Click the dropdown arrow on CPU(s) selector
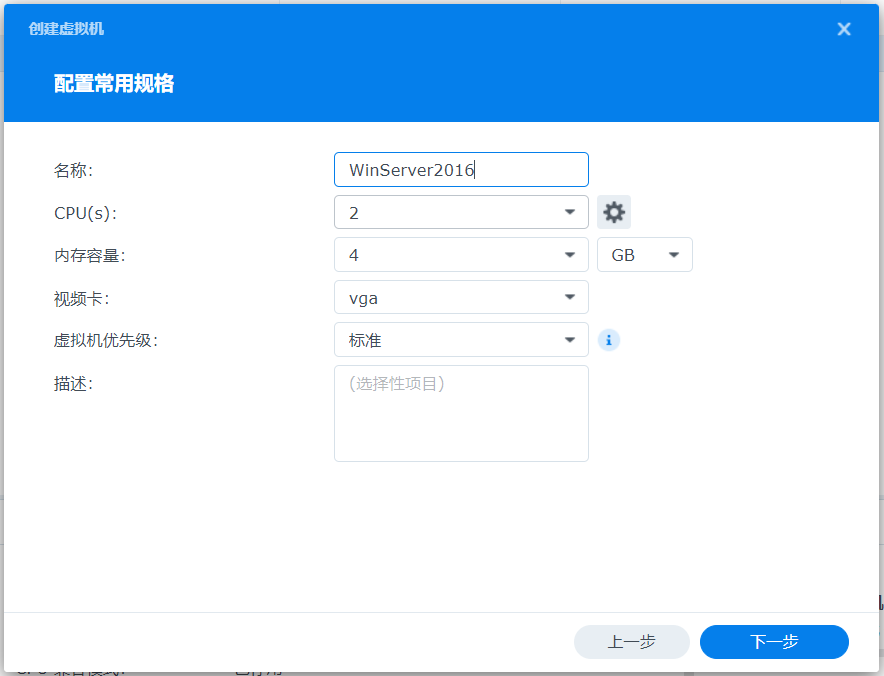Image resolution: width=884 pixels, height=676 pixels. (571, 212)
